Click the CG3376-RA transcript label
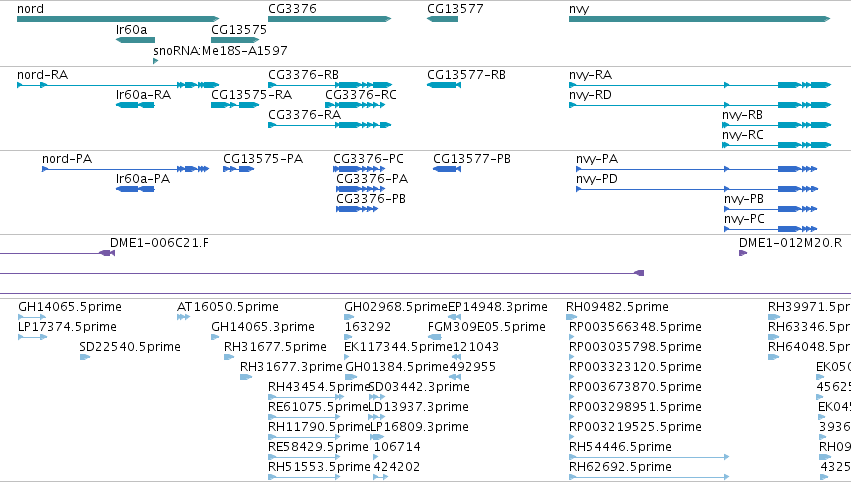The height and width of the screenshot is (482, 851). pos(304,115)
